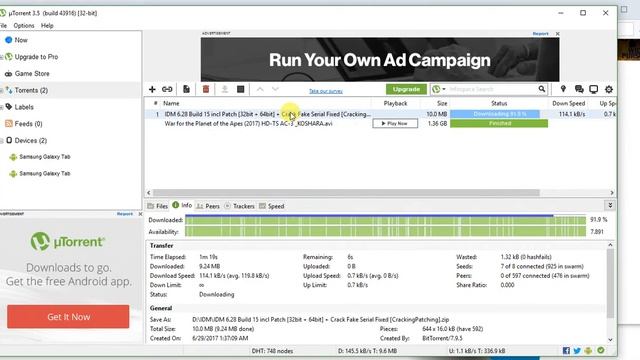This screenshot has height=360, width=640.
Task: Move torrent up the queue arrow
Action: click(x=260, y=89)
